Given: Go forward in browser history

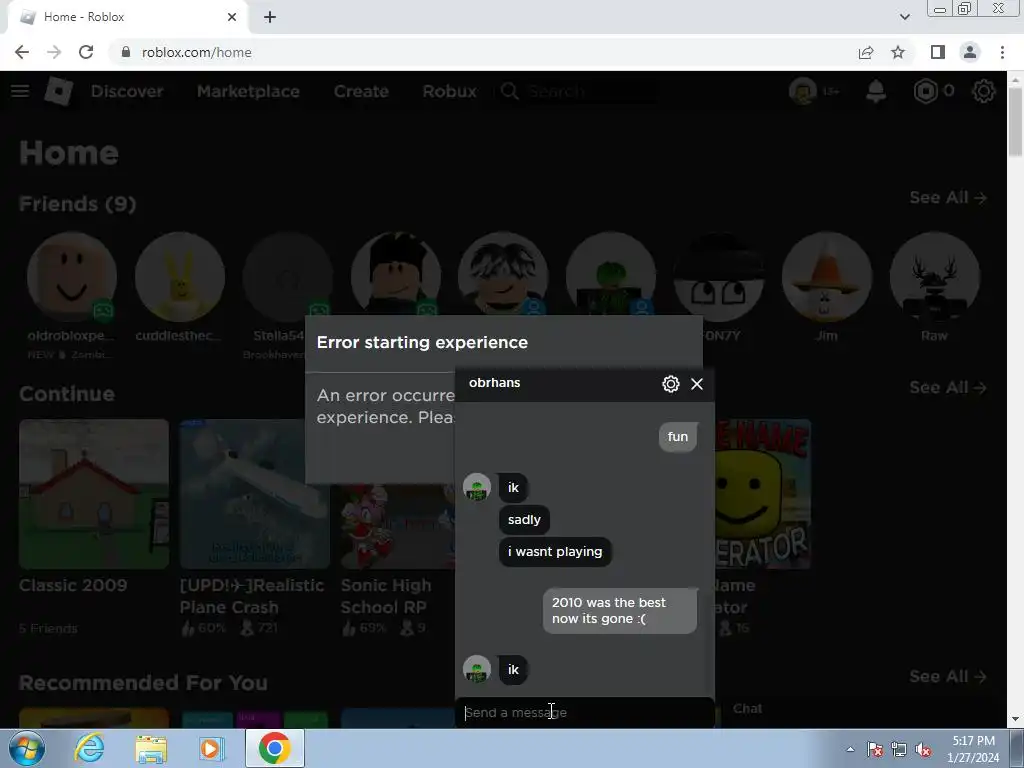Looking at the screenshot, I should (54, 52).
